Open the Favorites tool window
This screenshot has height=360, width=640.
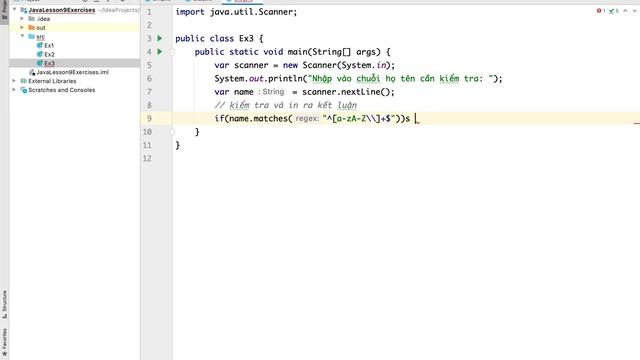click(4, 342)
